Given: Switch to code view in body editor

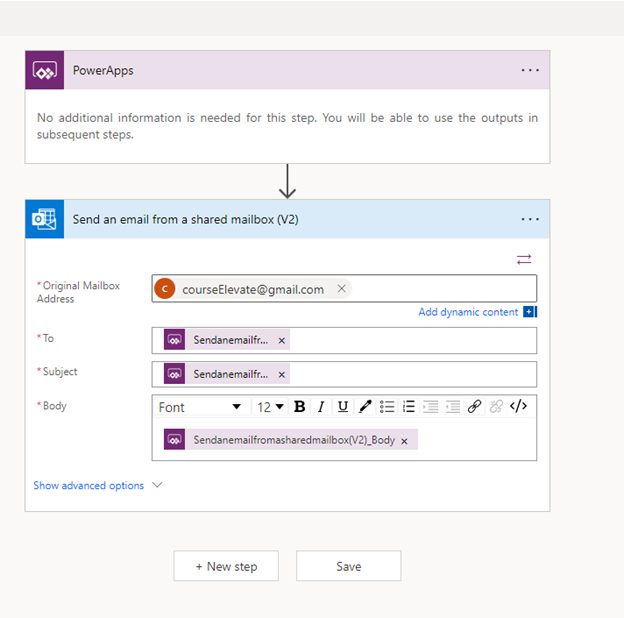Looking at the screenshot, I should (x=518, y=406).
